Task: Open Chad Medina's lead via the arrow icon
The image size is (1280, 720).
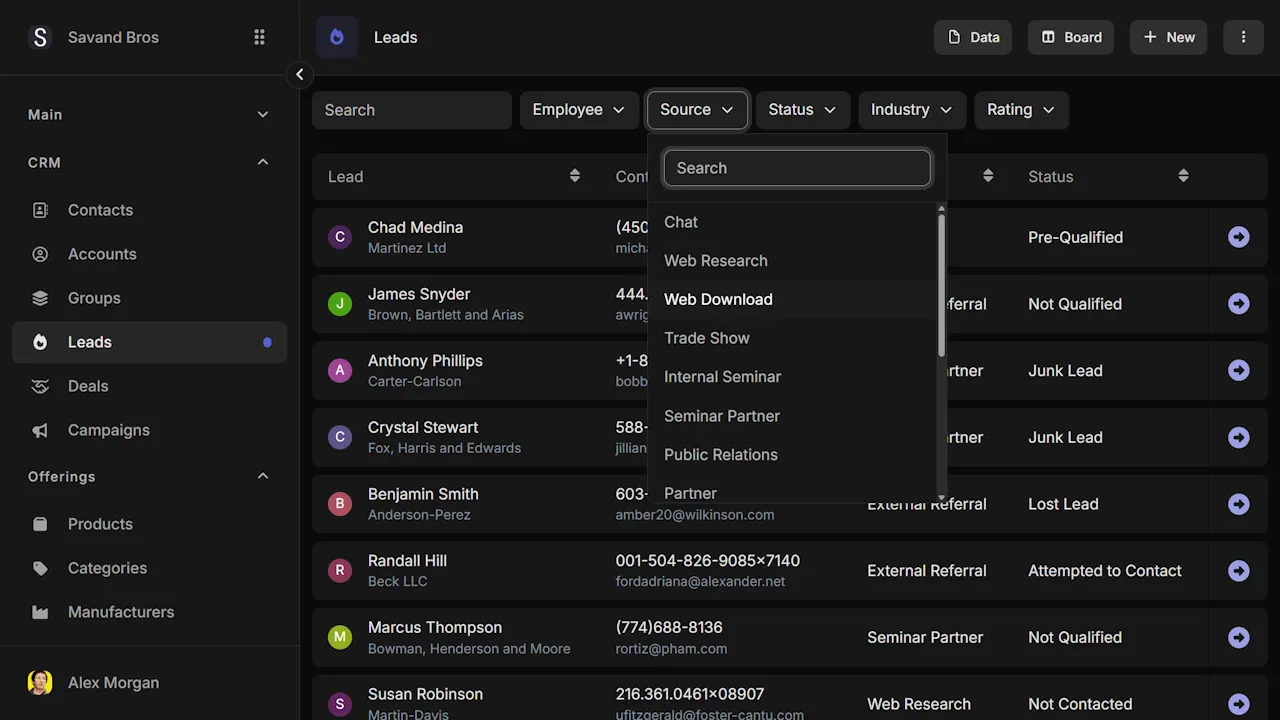Action: coord(1239,237)
